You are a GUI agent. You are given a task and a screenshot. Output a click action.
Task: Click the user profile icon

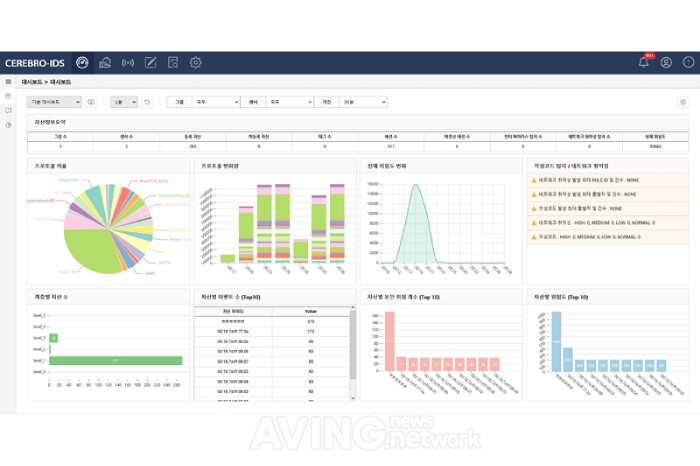(666, 62)
